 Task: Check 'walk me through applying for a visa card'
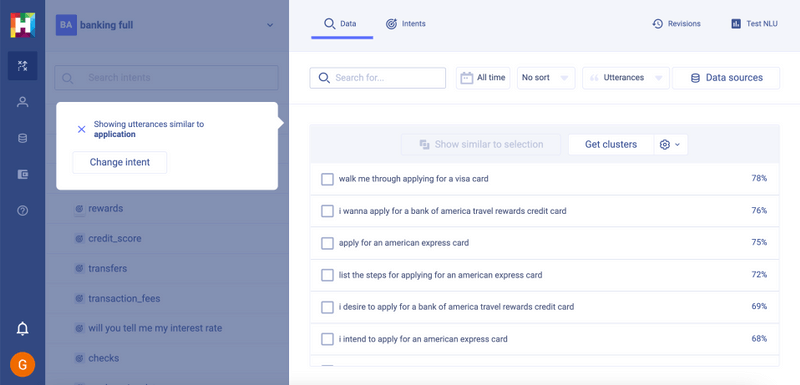click(327, 179)
